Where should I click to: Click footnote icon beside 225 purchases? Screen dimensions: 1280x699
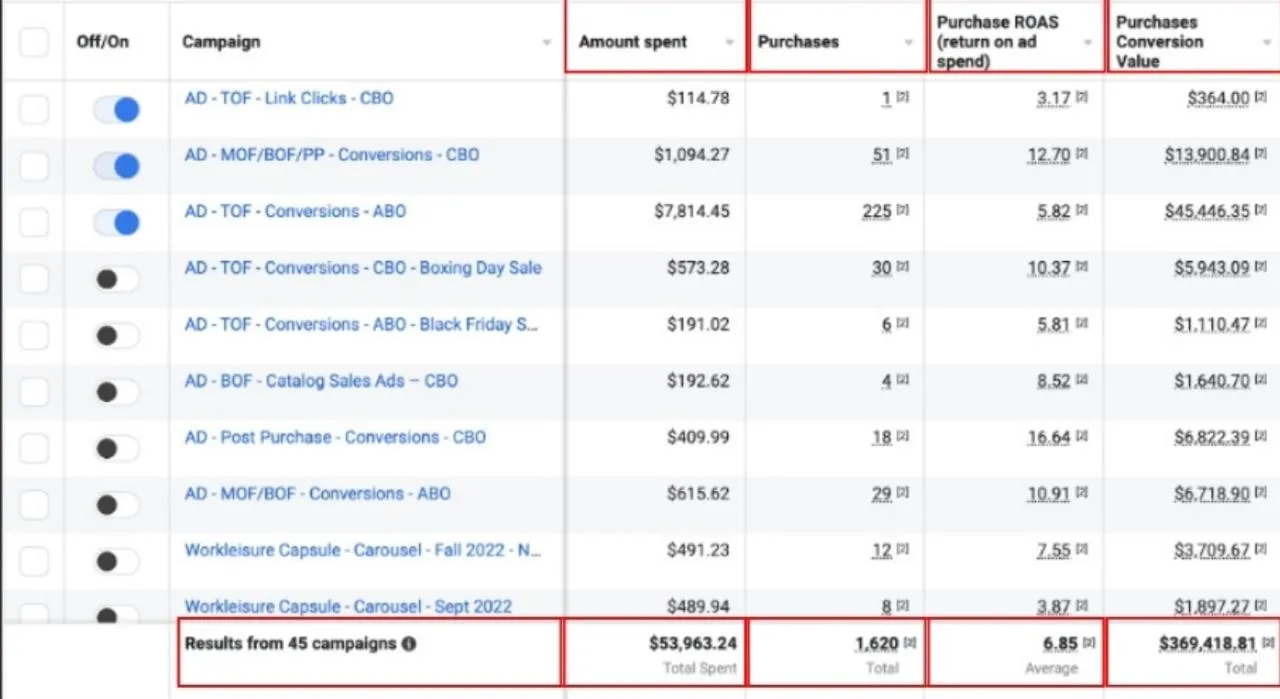point(902,212)
